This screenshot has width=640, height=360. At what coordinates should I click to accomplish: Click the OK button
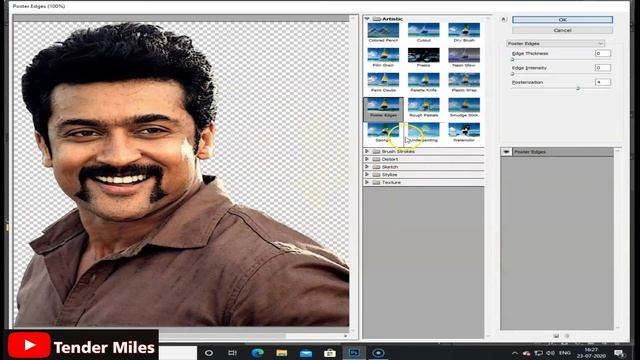(x=562, y=20)
